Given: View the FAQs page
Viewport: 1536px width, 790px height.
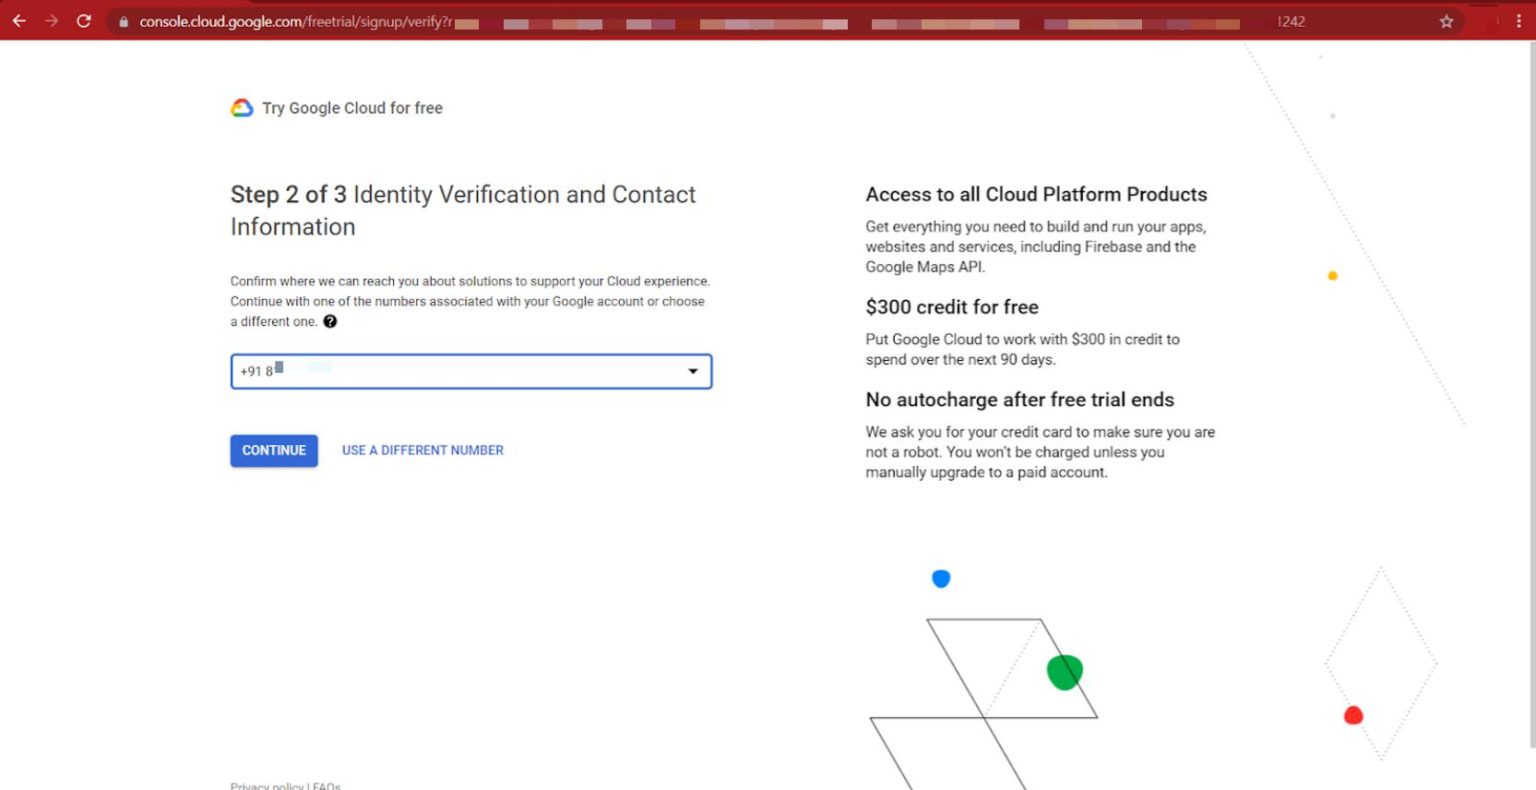Looking at the screenshot, I should click(x=325, y=785).
